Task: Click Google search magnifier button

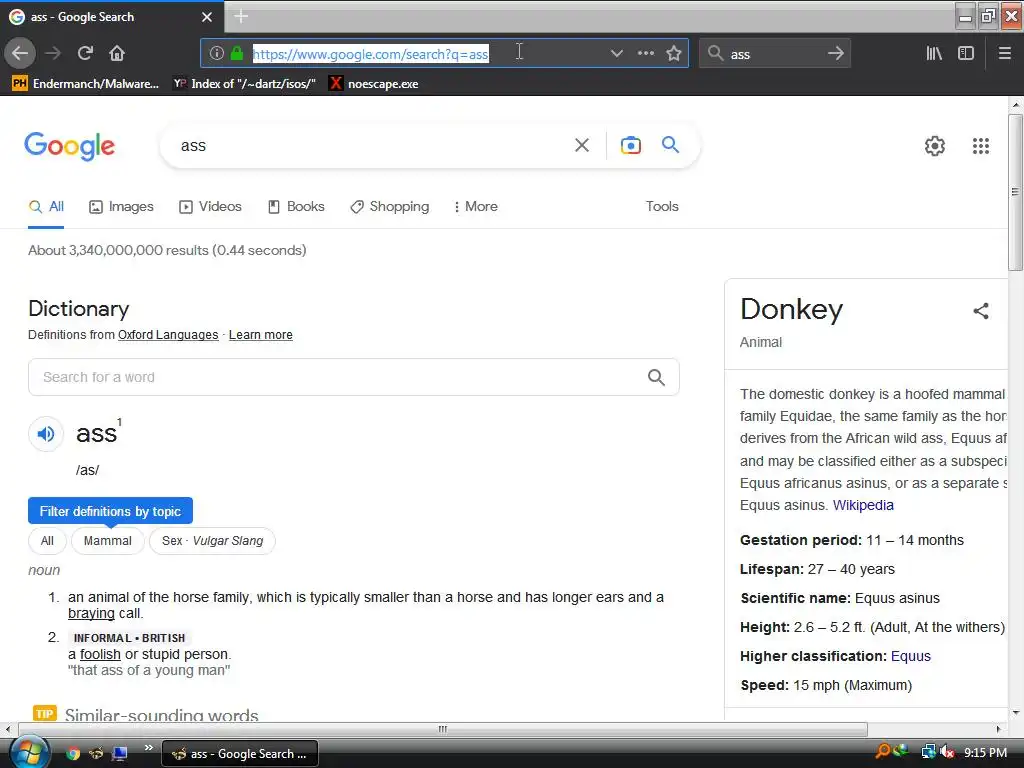Action: tap(670, 144)
